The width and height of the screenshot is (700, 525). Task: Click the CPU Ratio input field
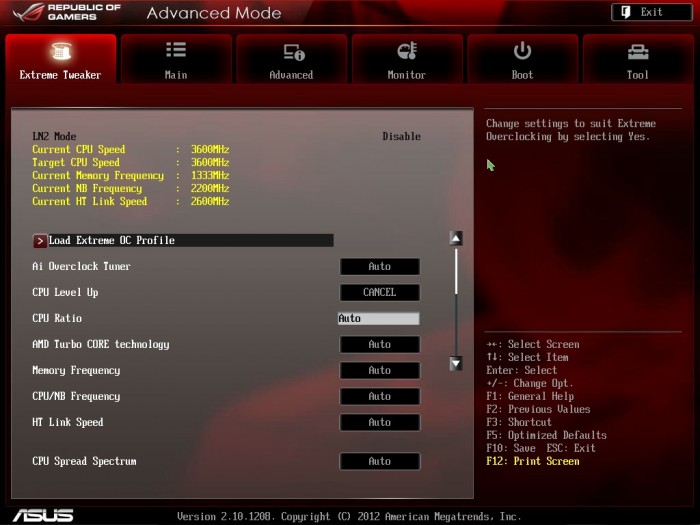tap(379, 318)
